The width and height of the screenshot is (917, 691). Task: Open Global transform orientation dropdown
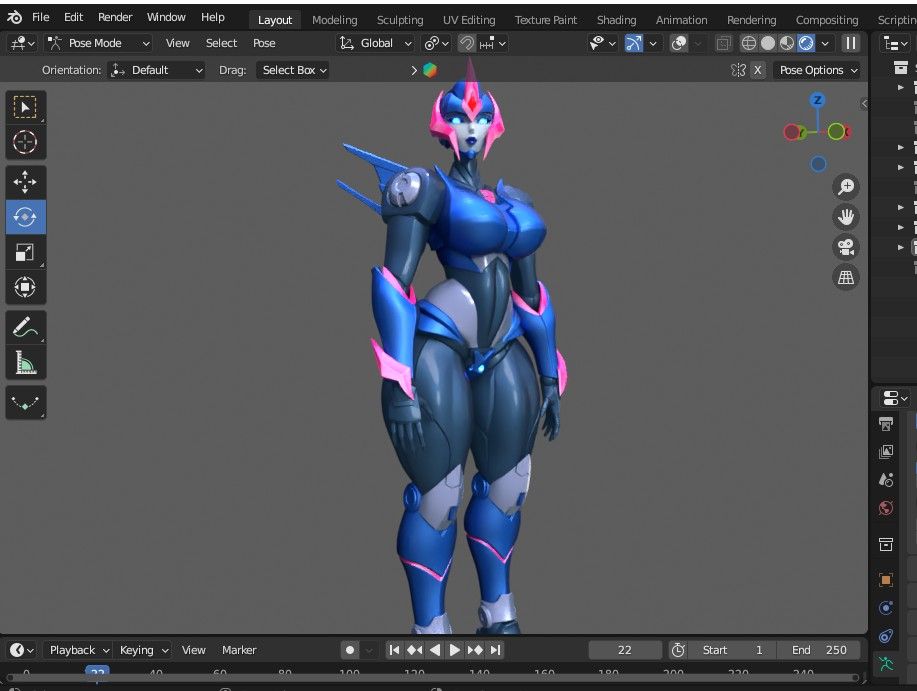click(x=375, y=43)
